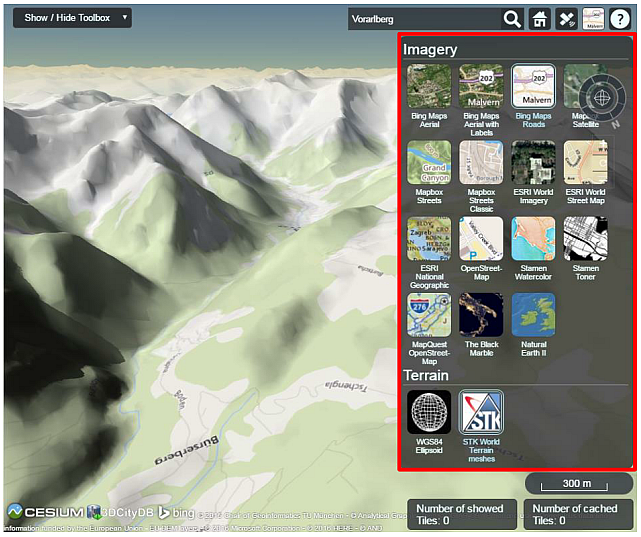The width and height of the screenshot is (641, 537).
Task: Select Natural Earth II imagery
Action: point(533,315)
